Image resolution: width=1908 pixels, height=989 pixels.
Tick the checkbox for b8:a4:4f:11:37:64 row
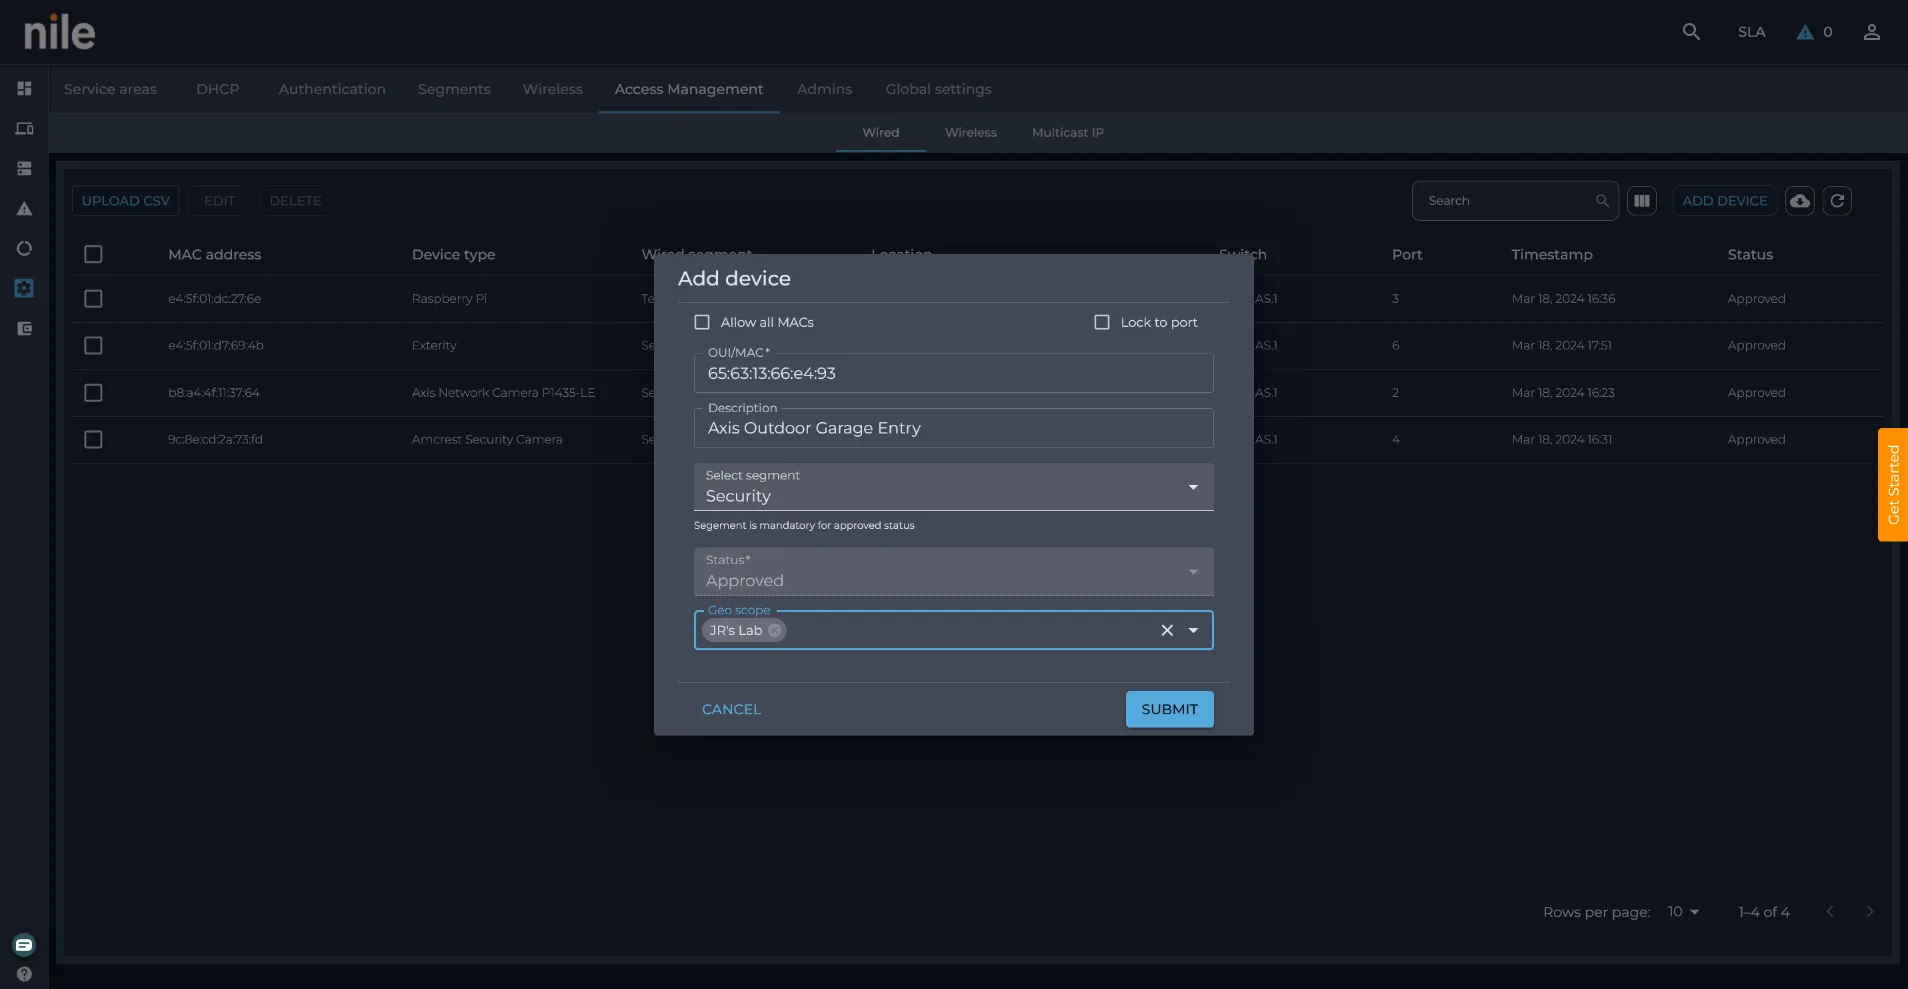[93, 393]
